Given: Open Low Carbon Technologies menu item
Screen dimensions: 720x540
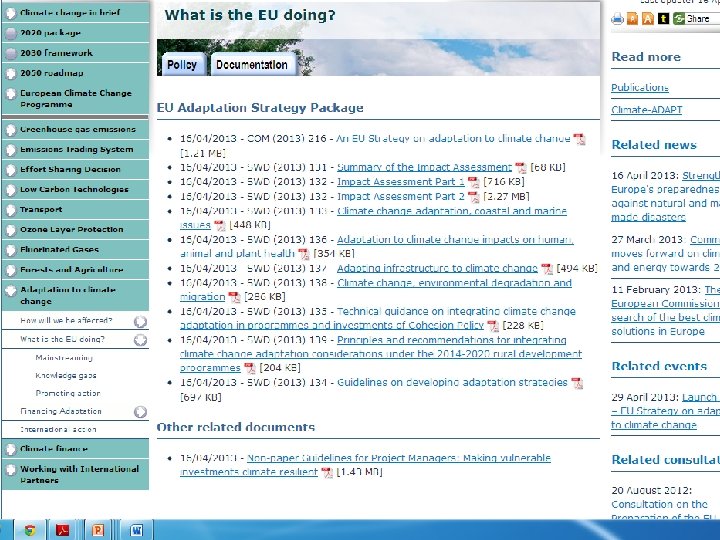Looking at the screenshot, I should [75, 189].
